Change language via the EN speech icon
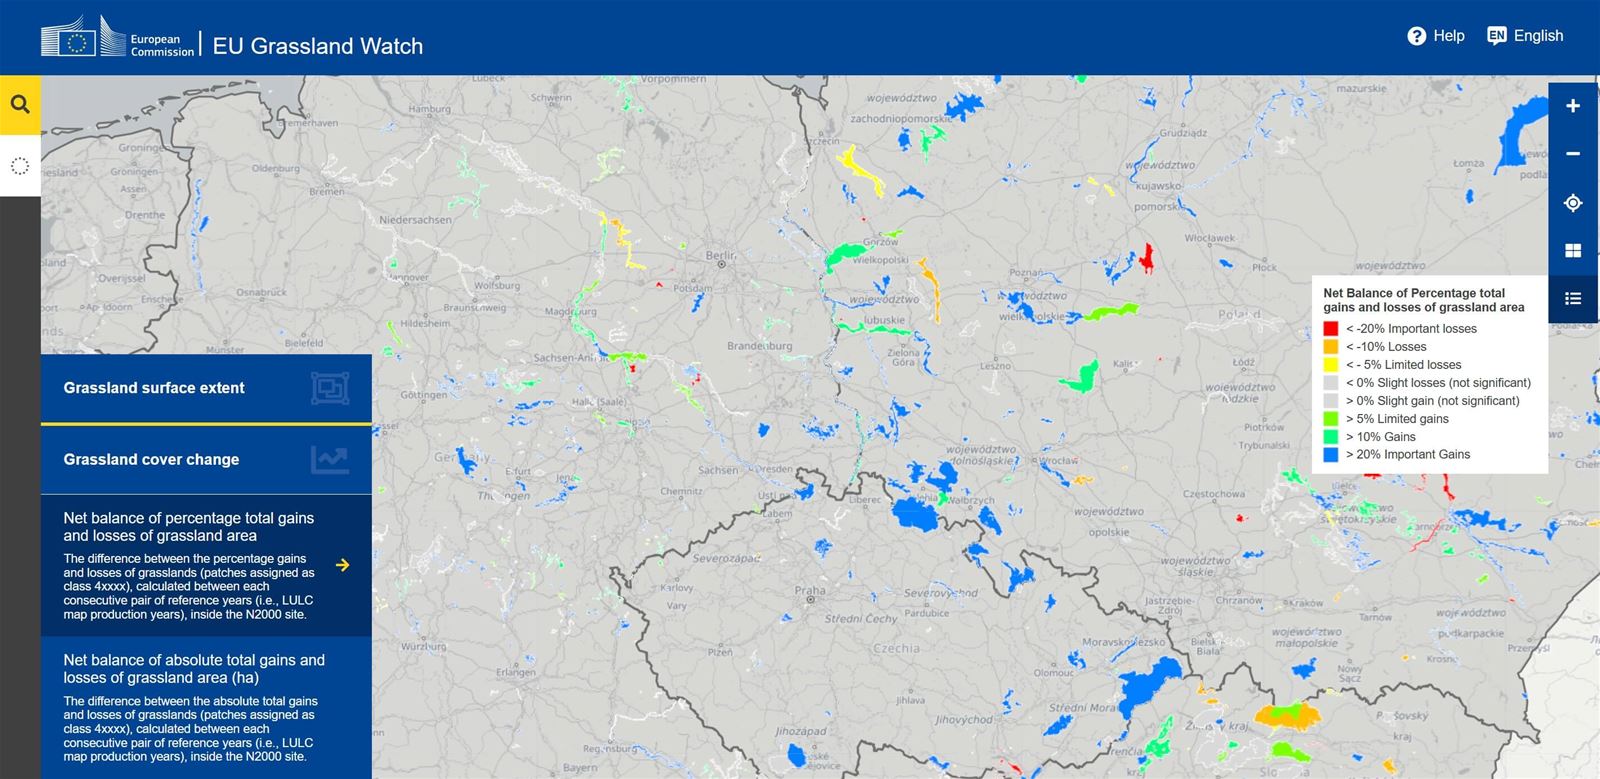Screen dimensions: 1600x779 [1496, 36]
